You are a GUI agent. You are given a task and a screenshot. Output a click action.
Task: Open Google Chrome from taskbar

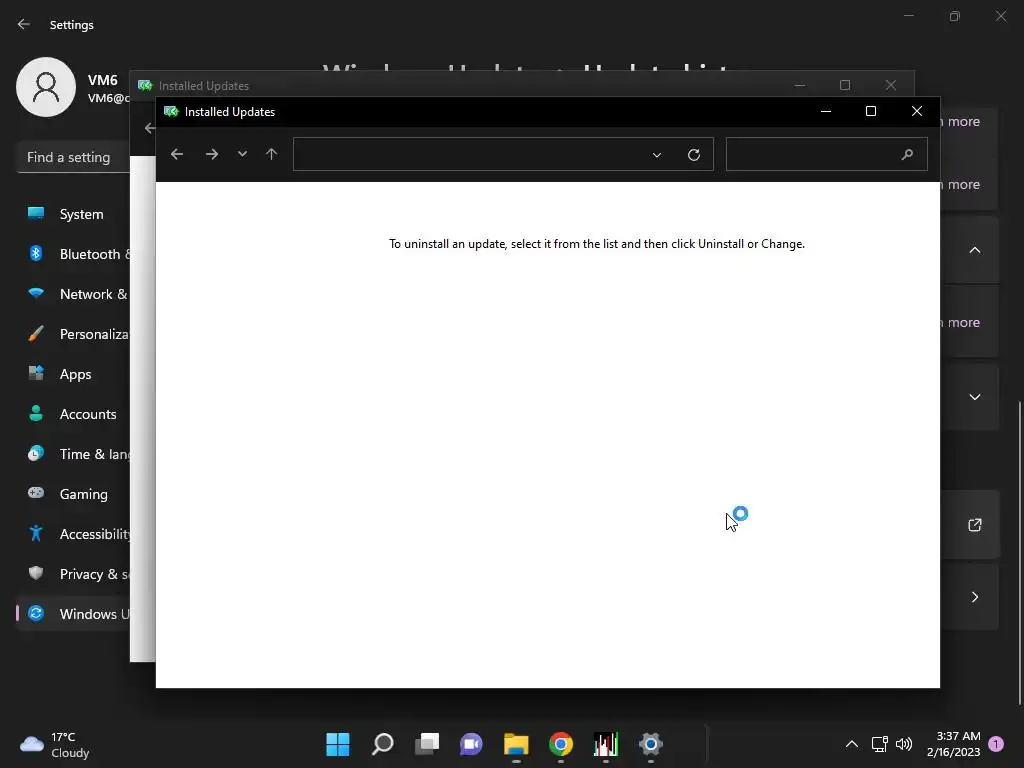tap(561, 744)
